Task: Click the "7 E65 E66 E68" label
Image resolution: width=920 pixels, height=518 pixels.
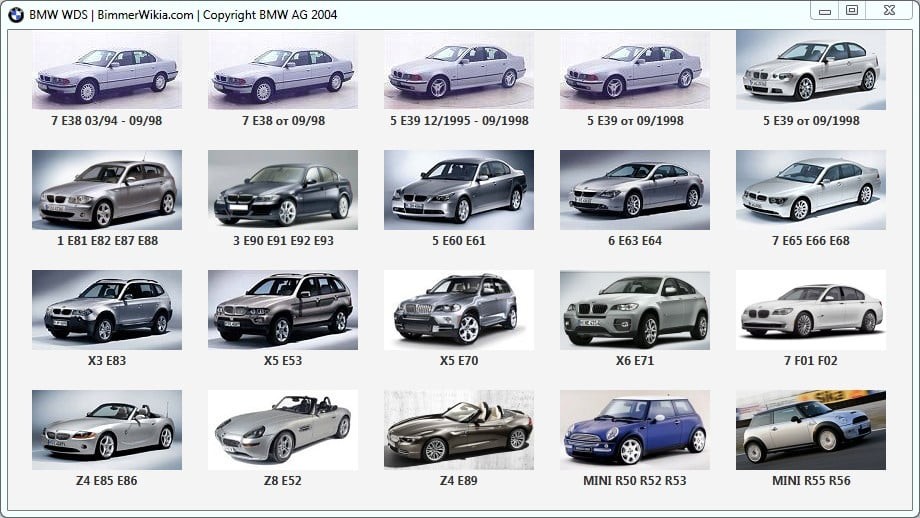Action: (811, 241)
